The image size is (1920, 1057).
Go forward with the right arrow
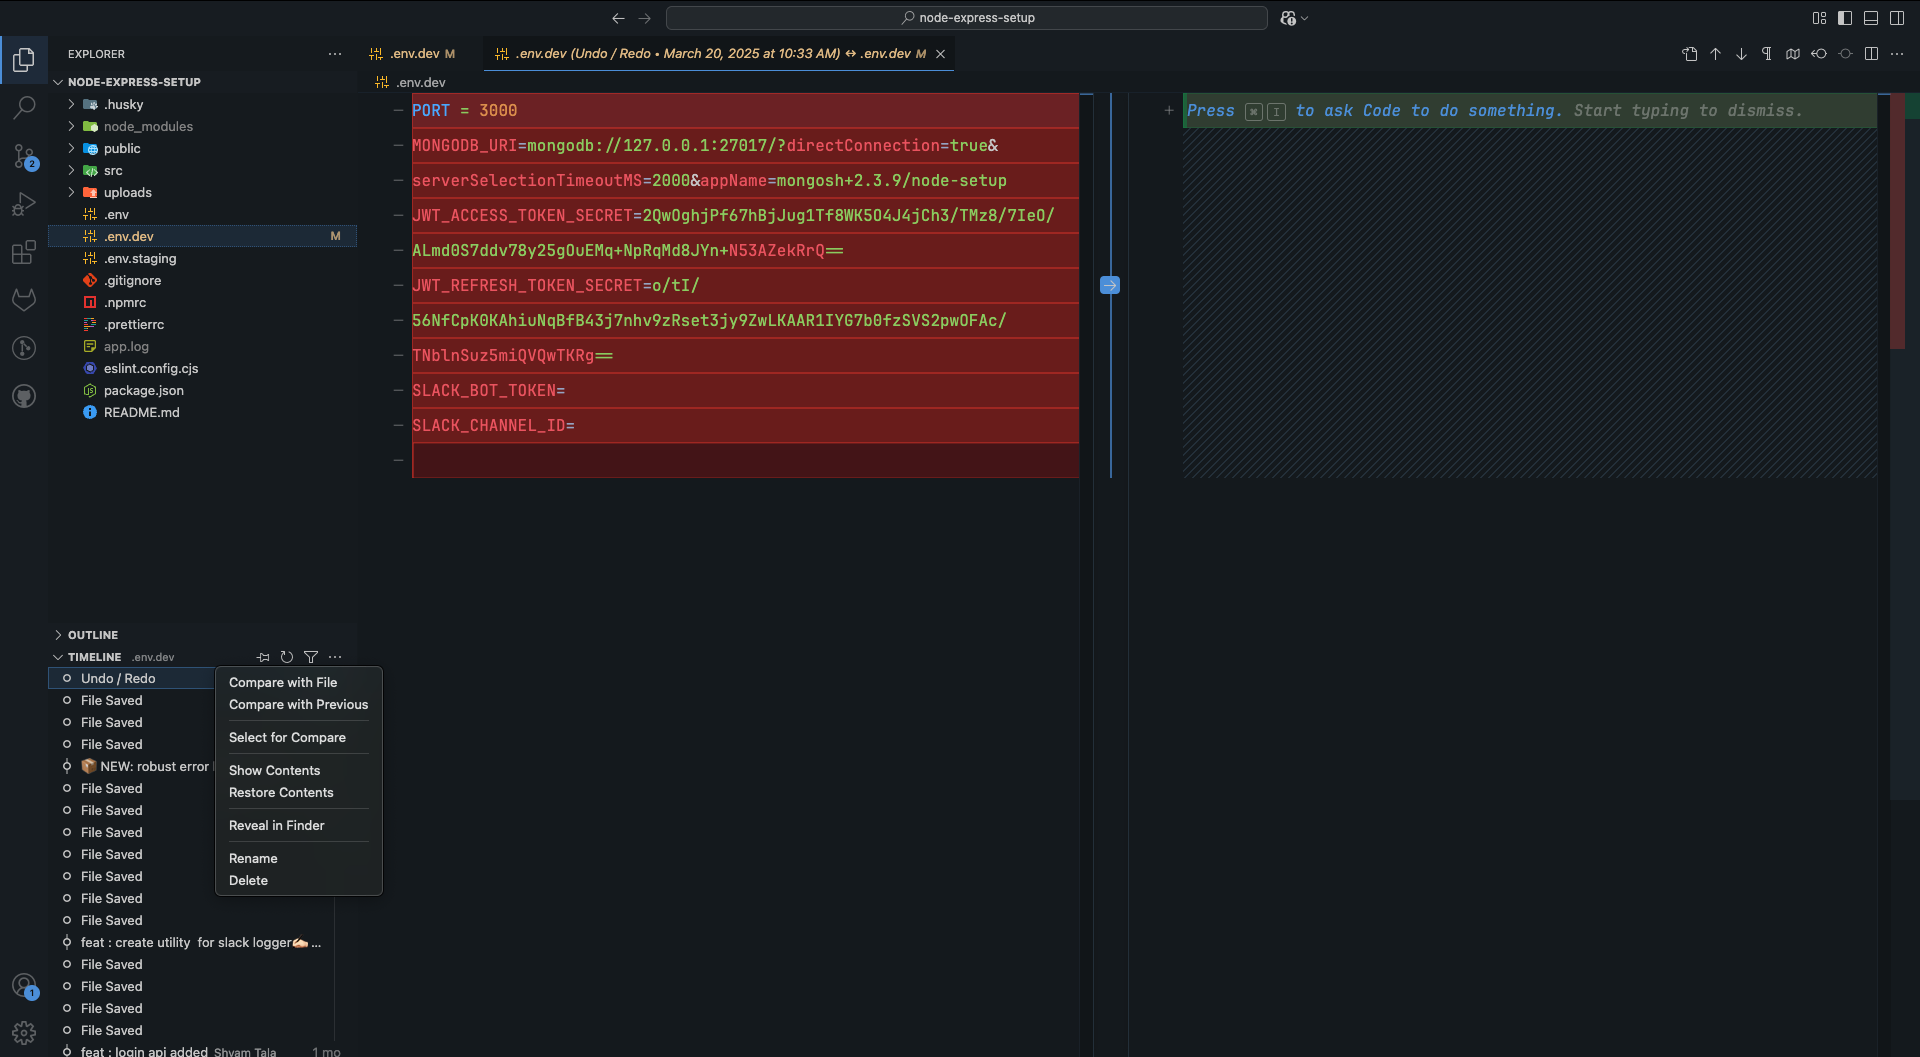pos(645,18)
